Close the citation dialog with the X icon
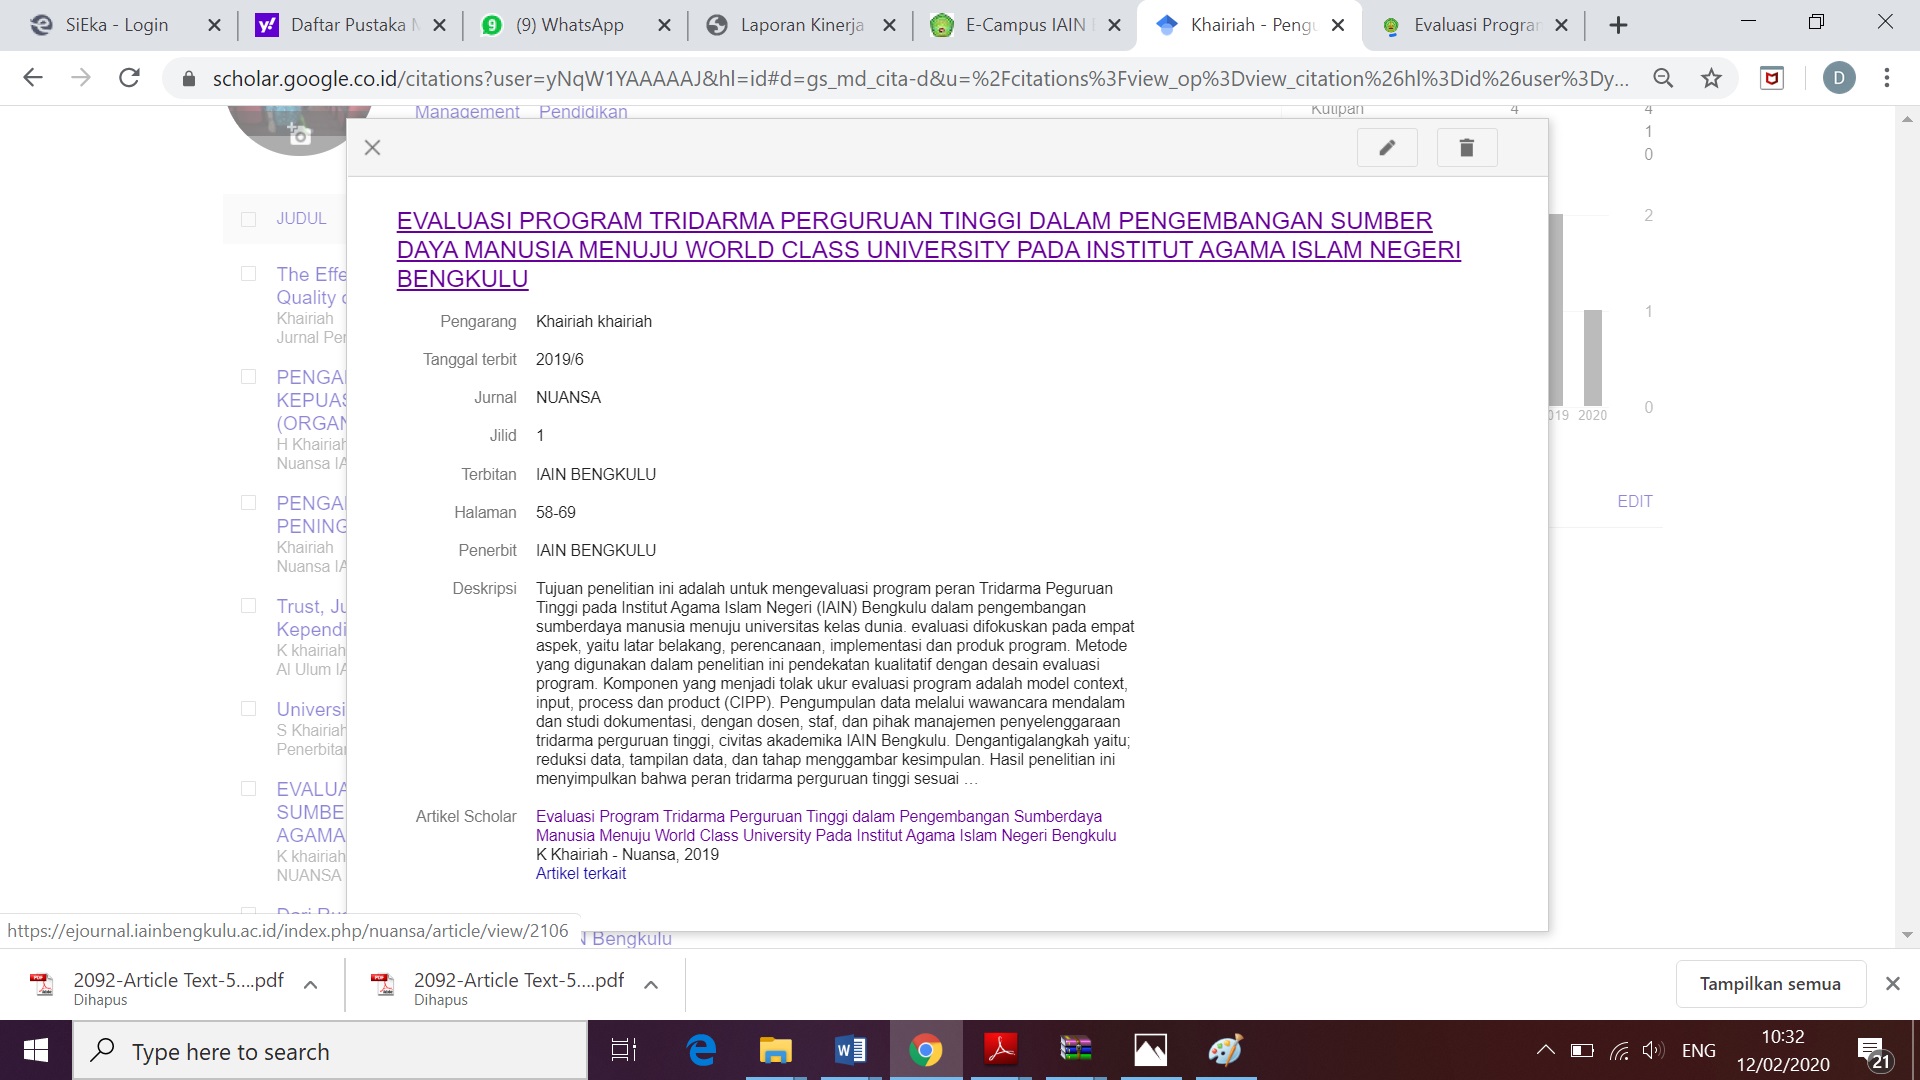The height and width of the screenshot is (1080, 1920). pyautogui.click(x=373, y=148)
